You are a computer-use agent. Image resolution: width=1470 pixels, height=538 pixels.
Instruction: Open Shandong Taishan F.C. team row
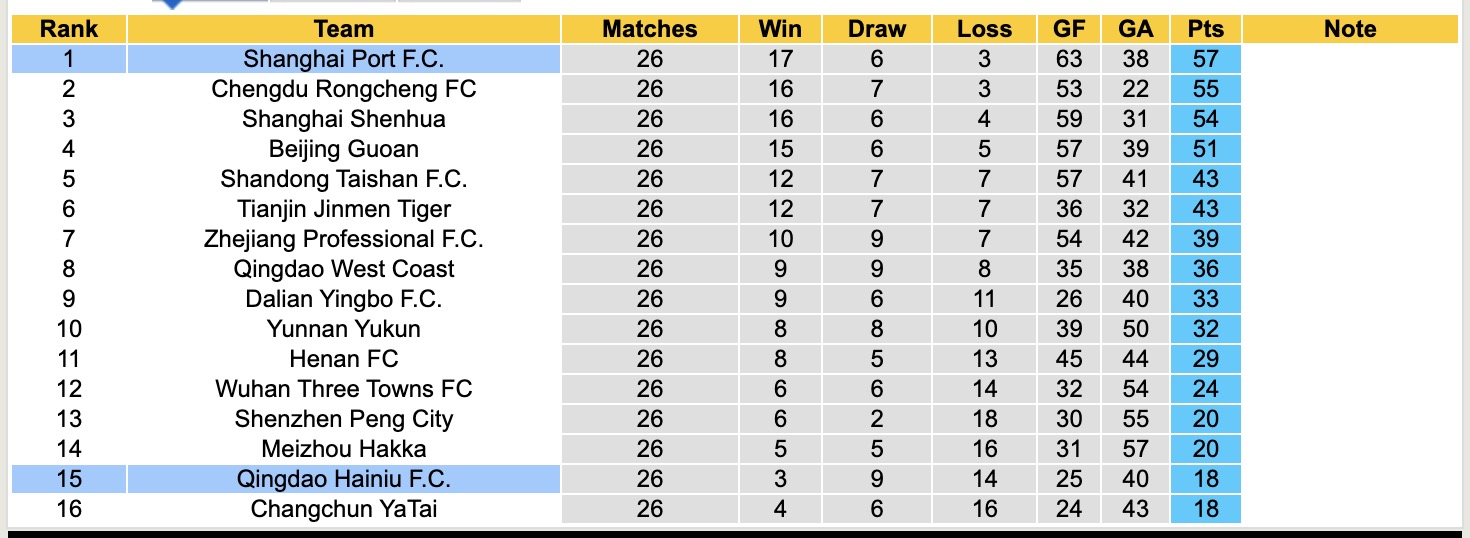tap(343, 179)
